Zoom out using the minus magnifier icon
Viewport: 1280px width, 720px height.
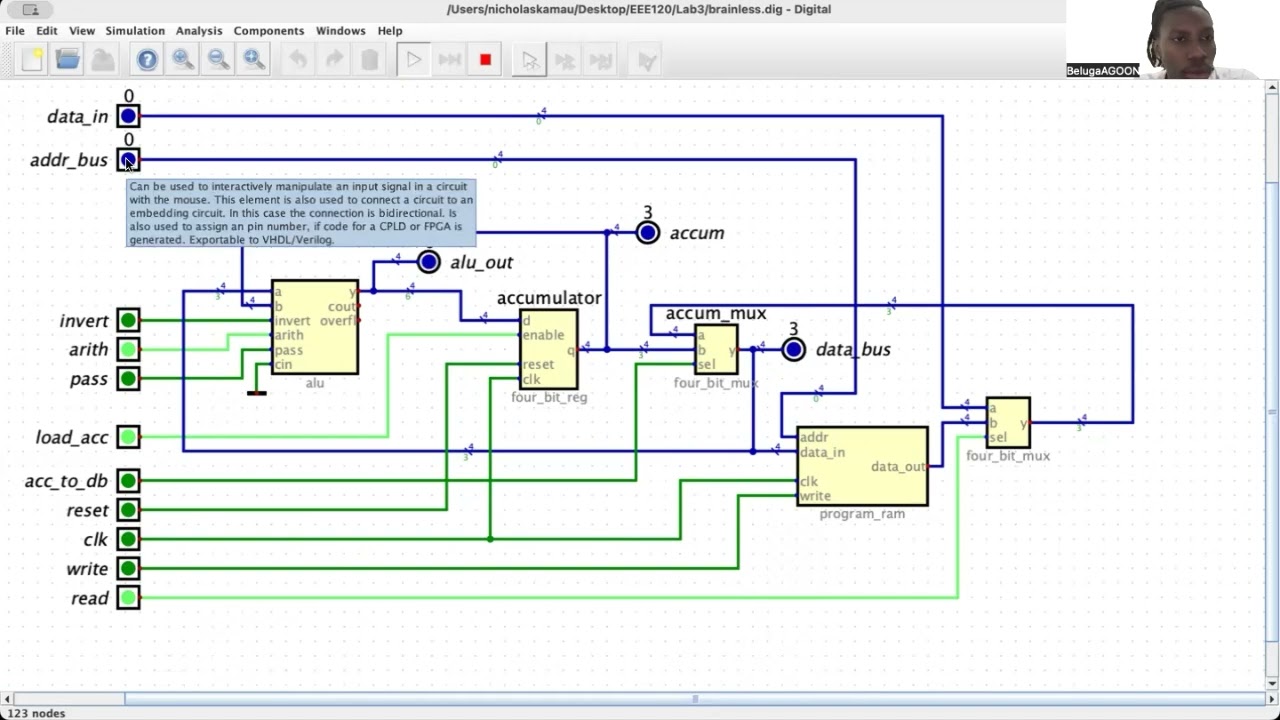pos(218,60)
